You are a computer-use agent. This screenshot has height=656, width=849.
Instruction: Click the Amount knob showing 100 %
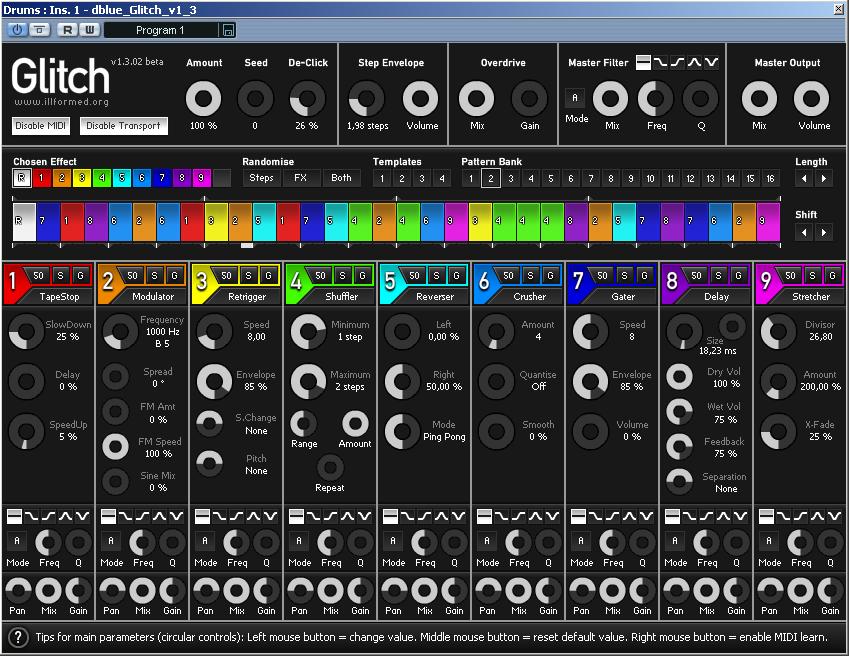[204, 99]
